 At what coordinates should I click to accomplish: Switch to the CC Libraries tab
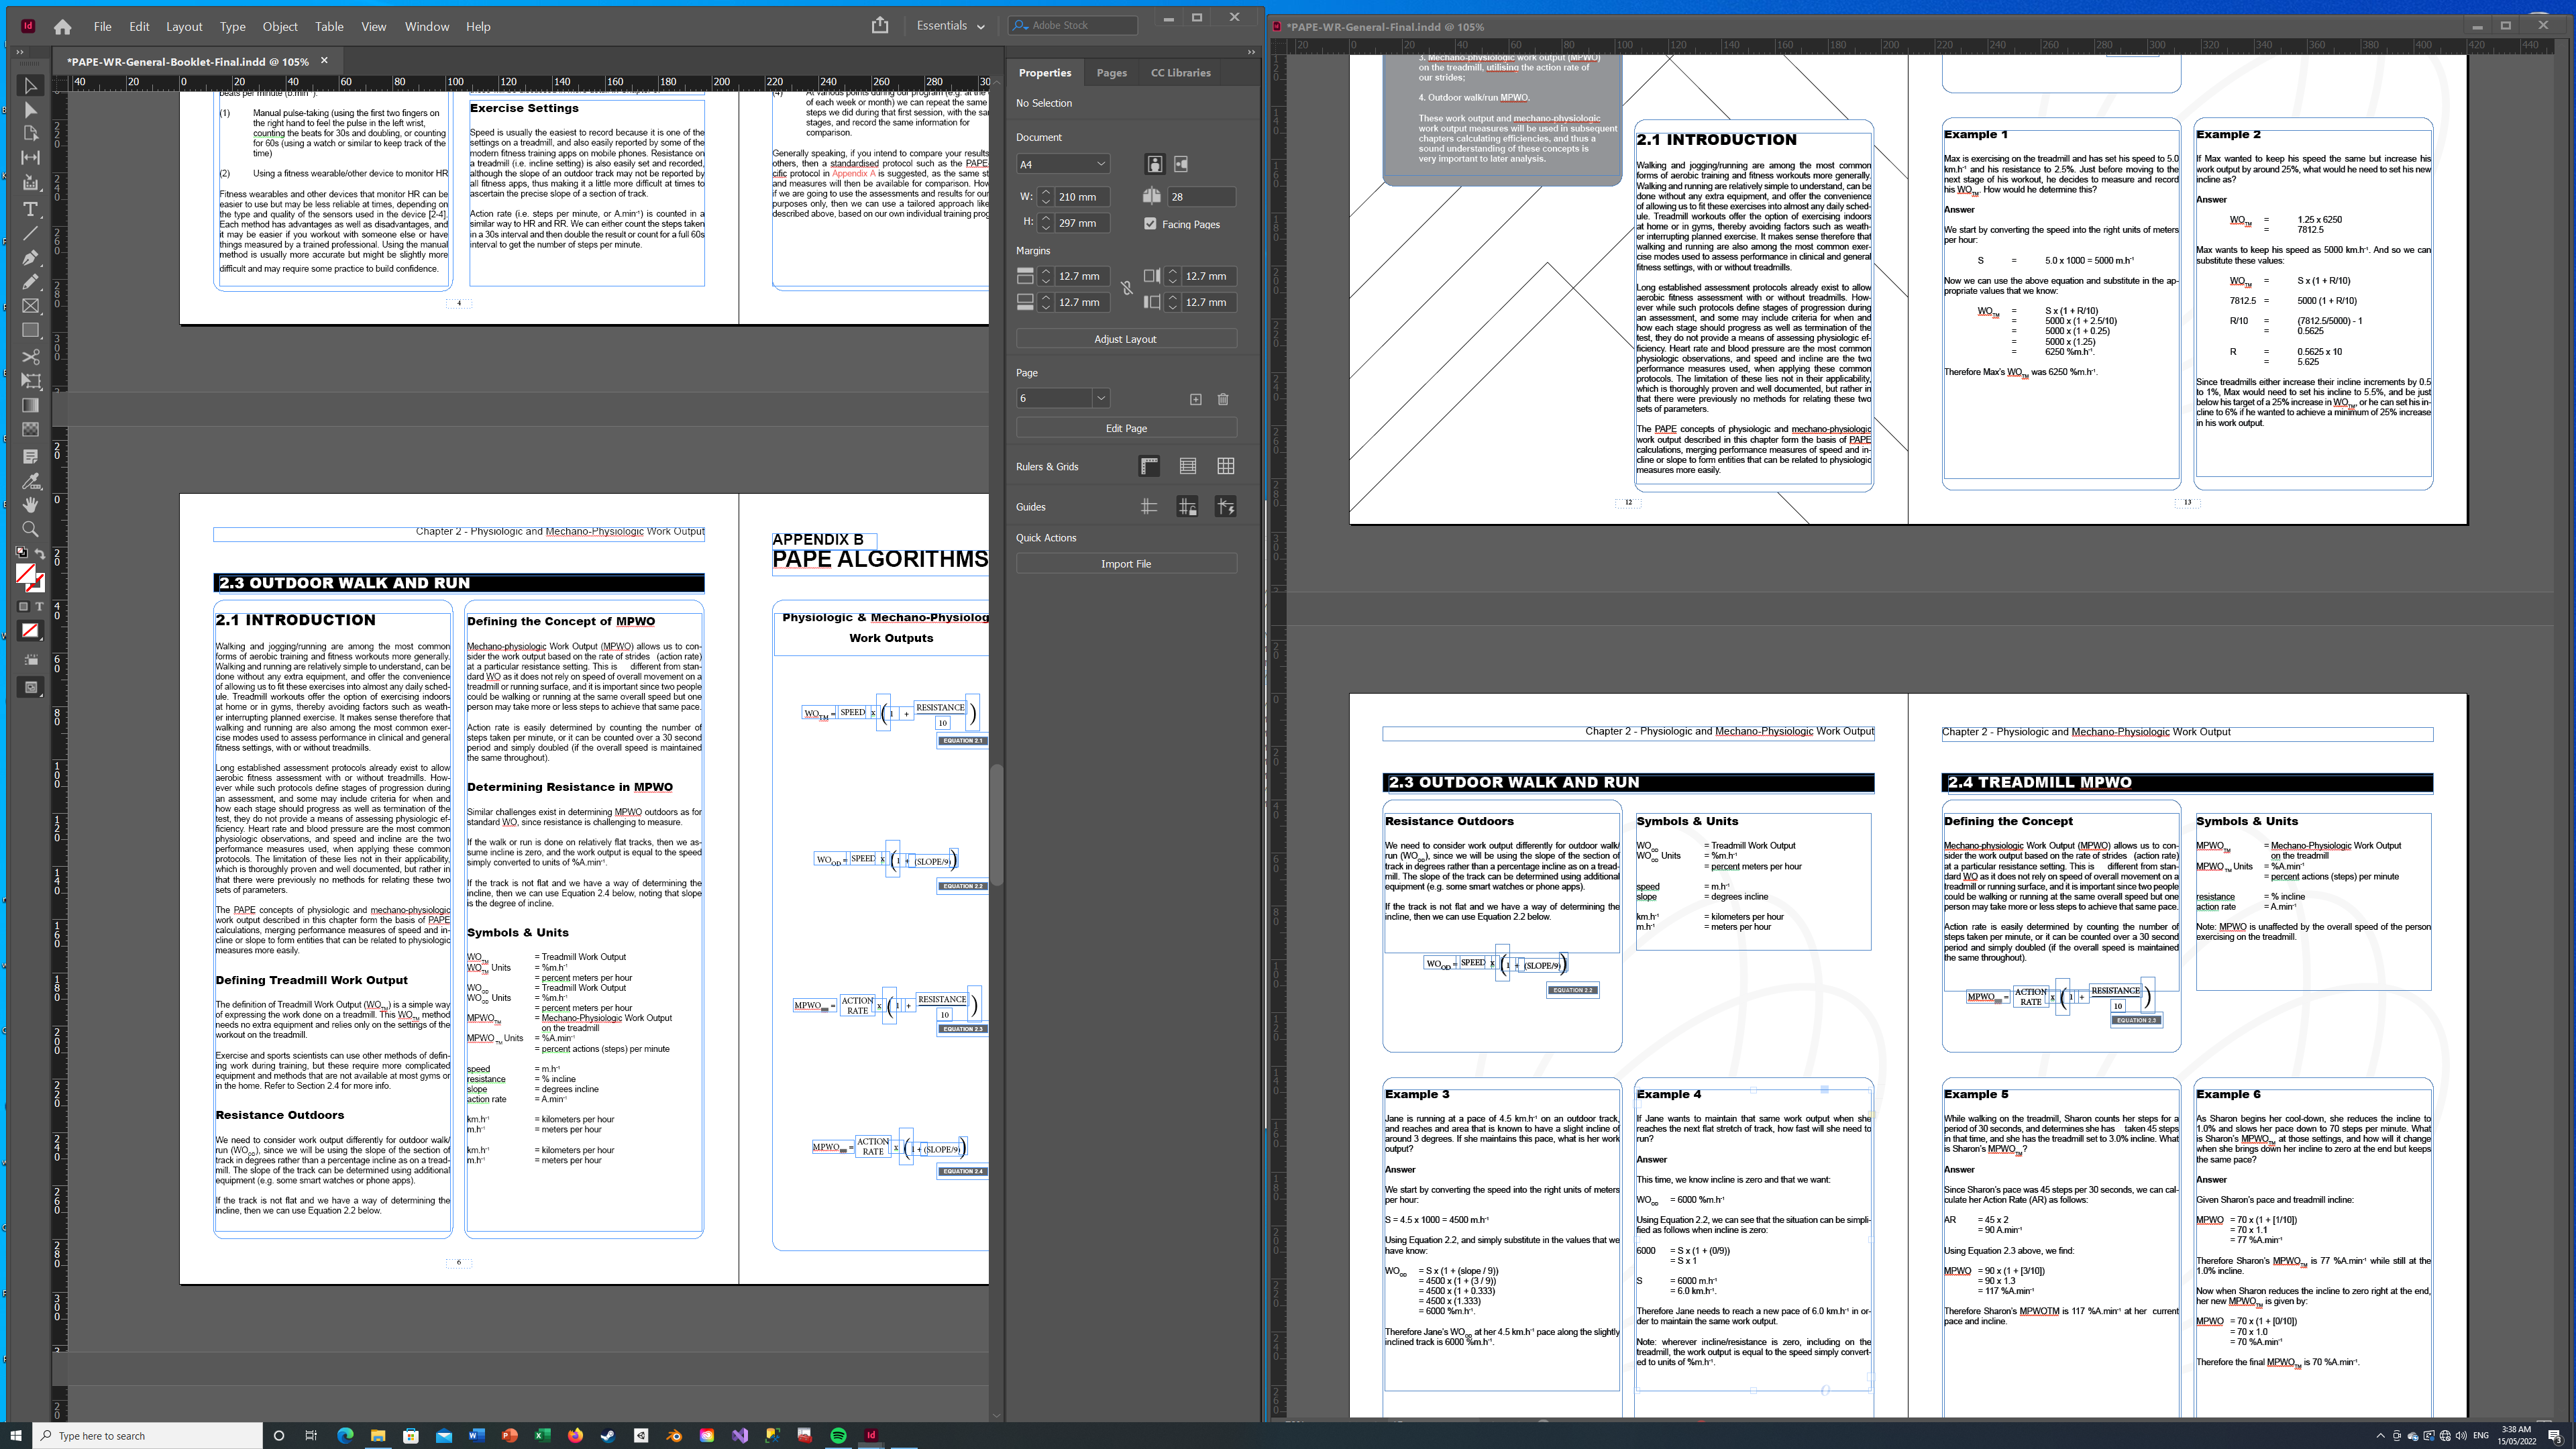1180,73
